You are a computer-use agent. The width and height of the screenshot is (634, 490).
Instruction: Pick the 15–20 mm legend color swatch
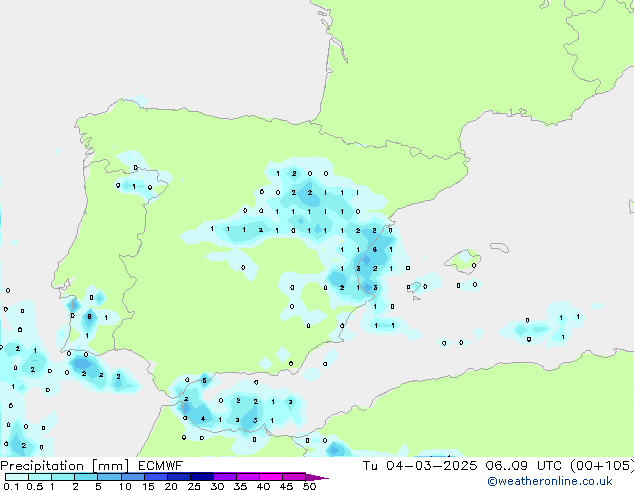(x=156, y=477)
